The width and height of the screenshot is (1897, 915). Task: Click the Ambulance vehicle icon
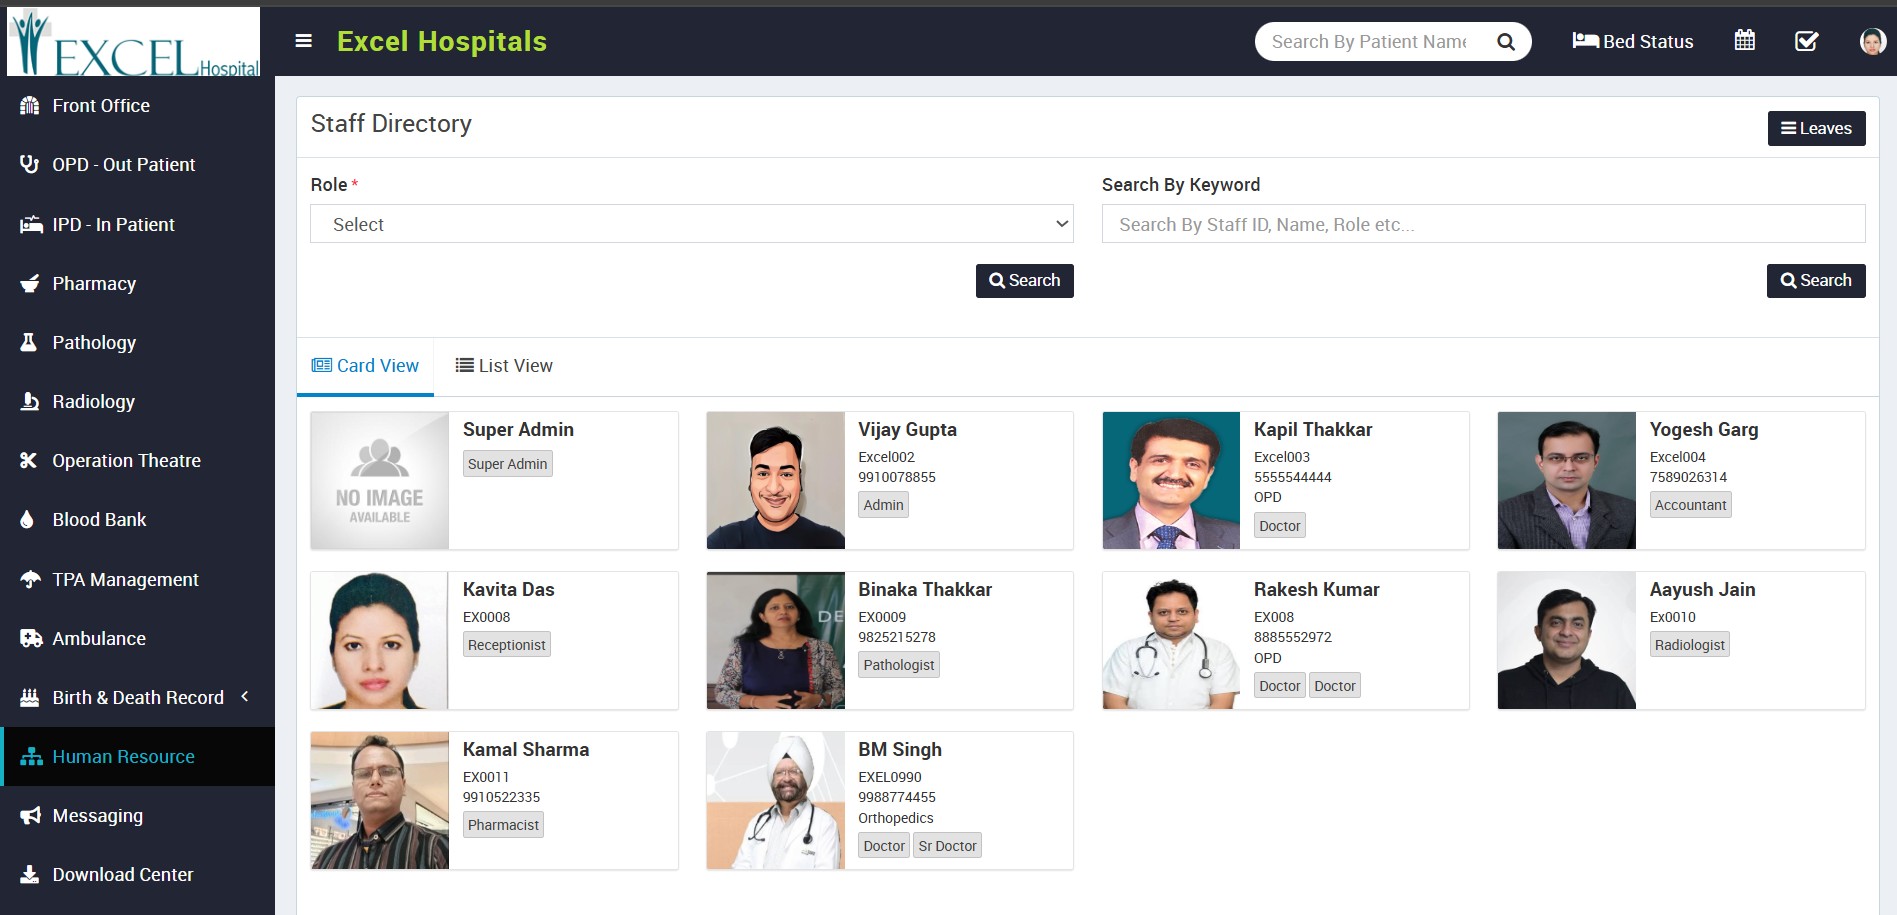click(31, 639)
